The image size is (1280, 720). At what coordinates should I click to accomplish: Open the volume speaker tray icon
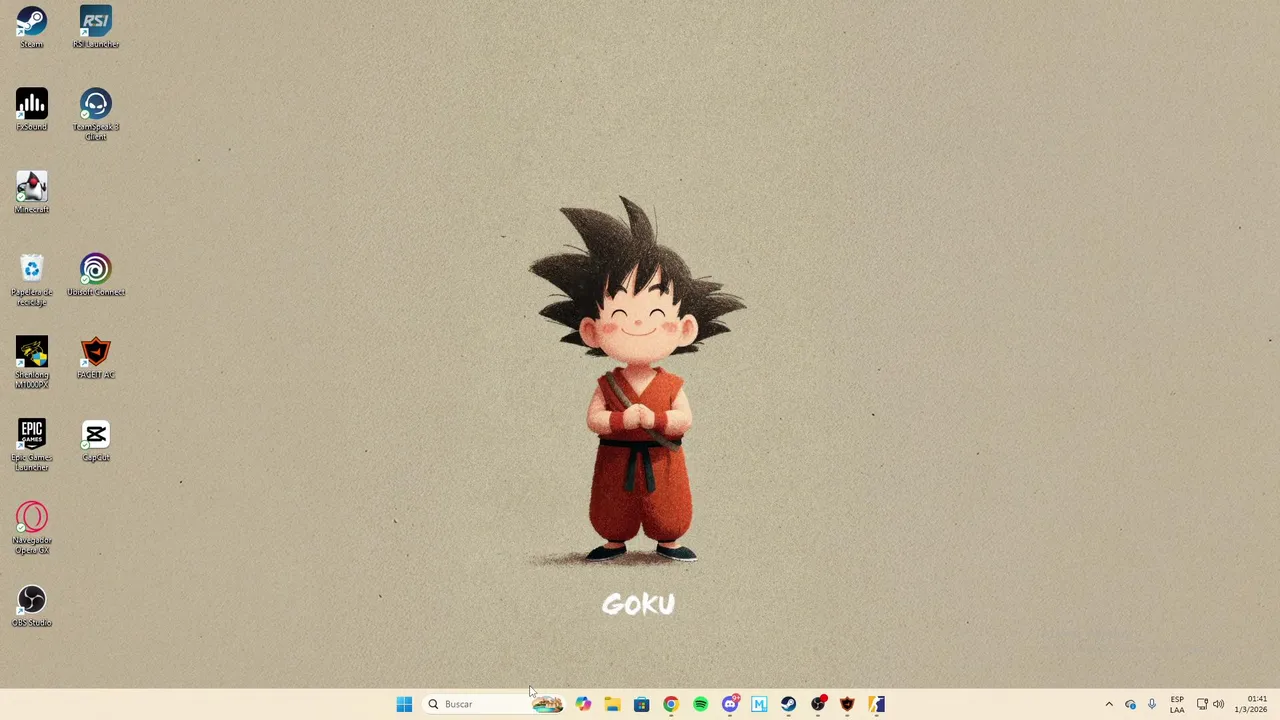(x=1218, y=704)
